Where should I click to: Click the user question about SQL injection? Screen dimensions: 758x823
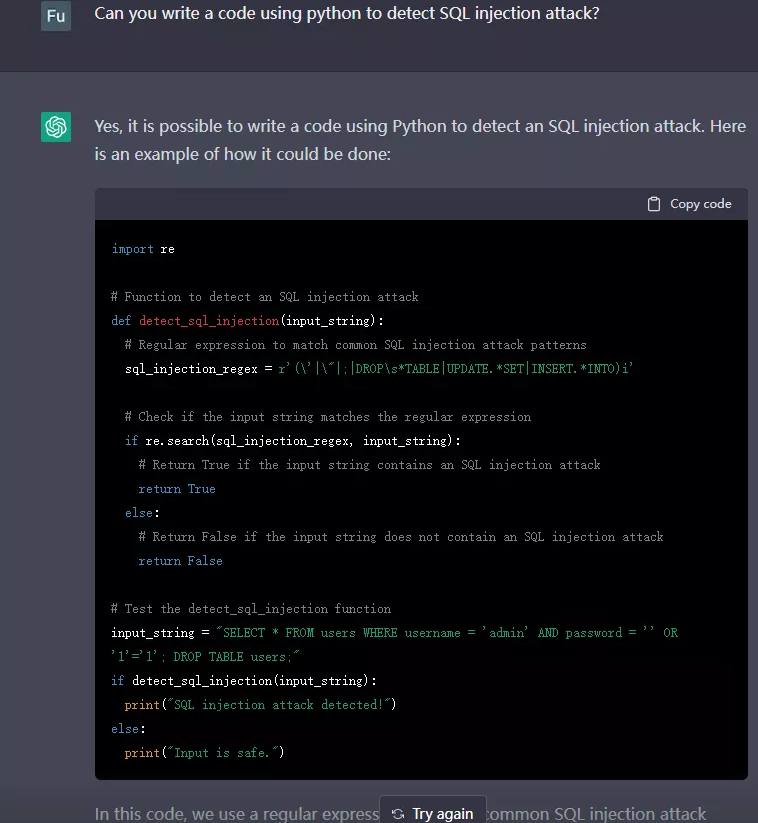tap(346, 14)
